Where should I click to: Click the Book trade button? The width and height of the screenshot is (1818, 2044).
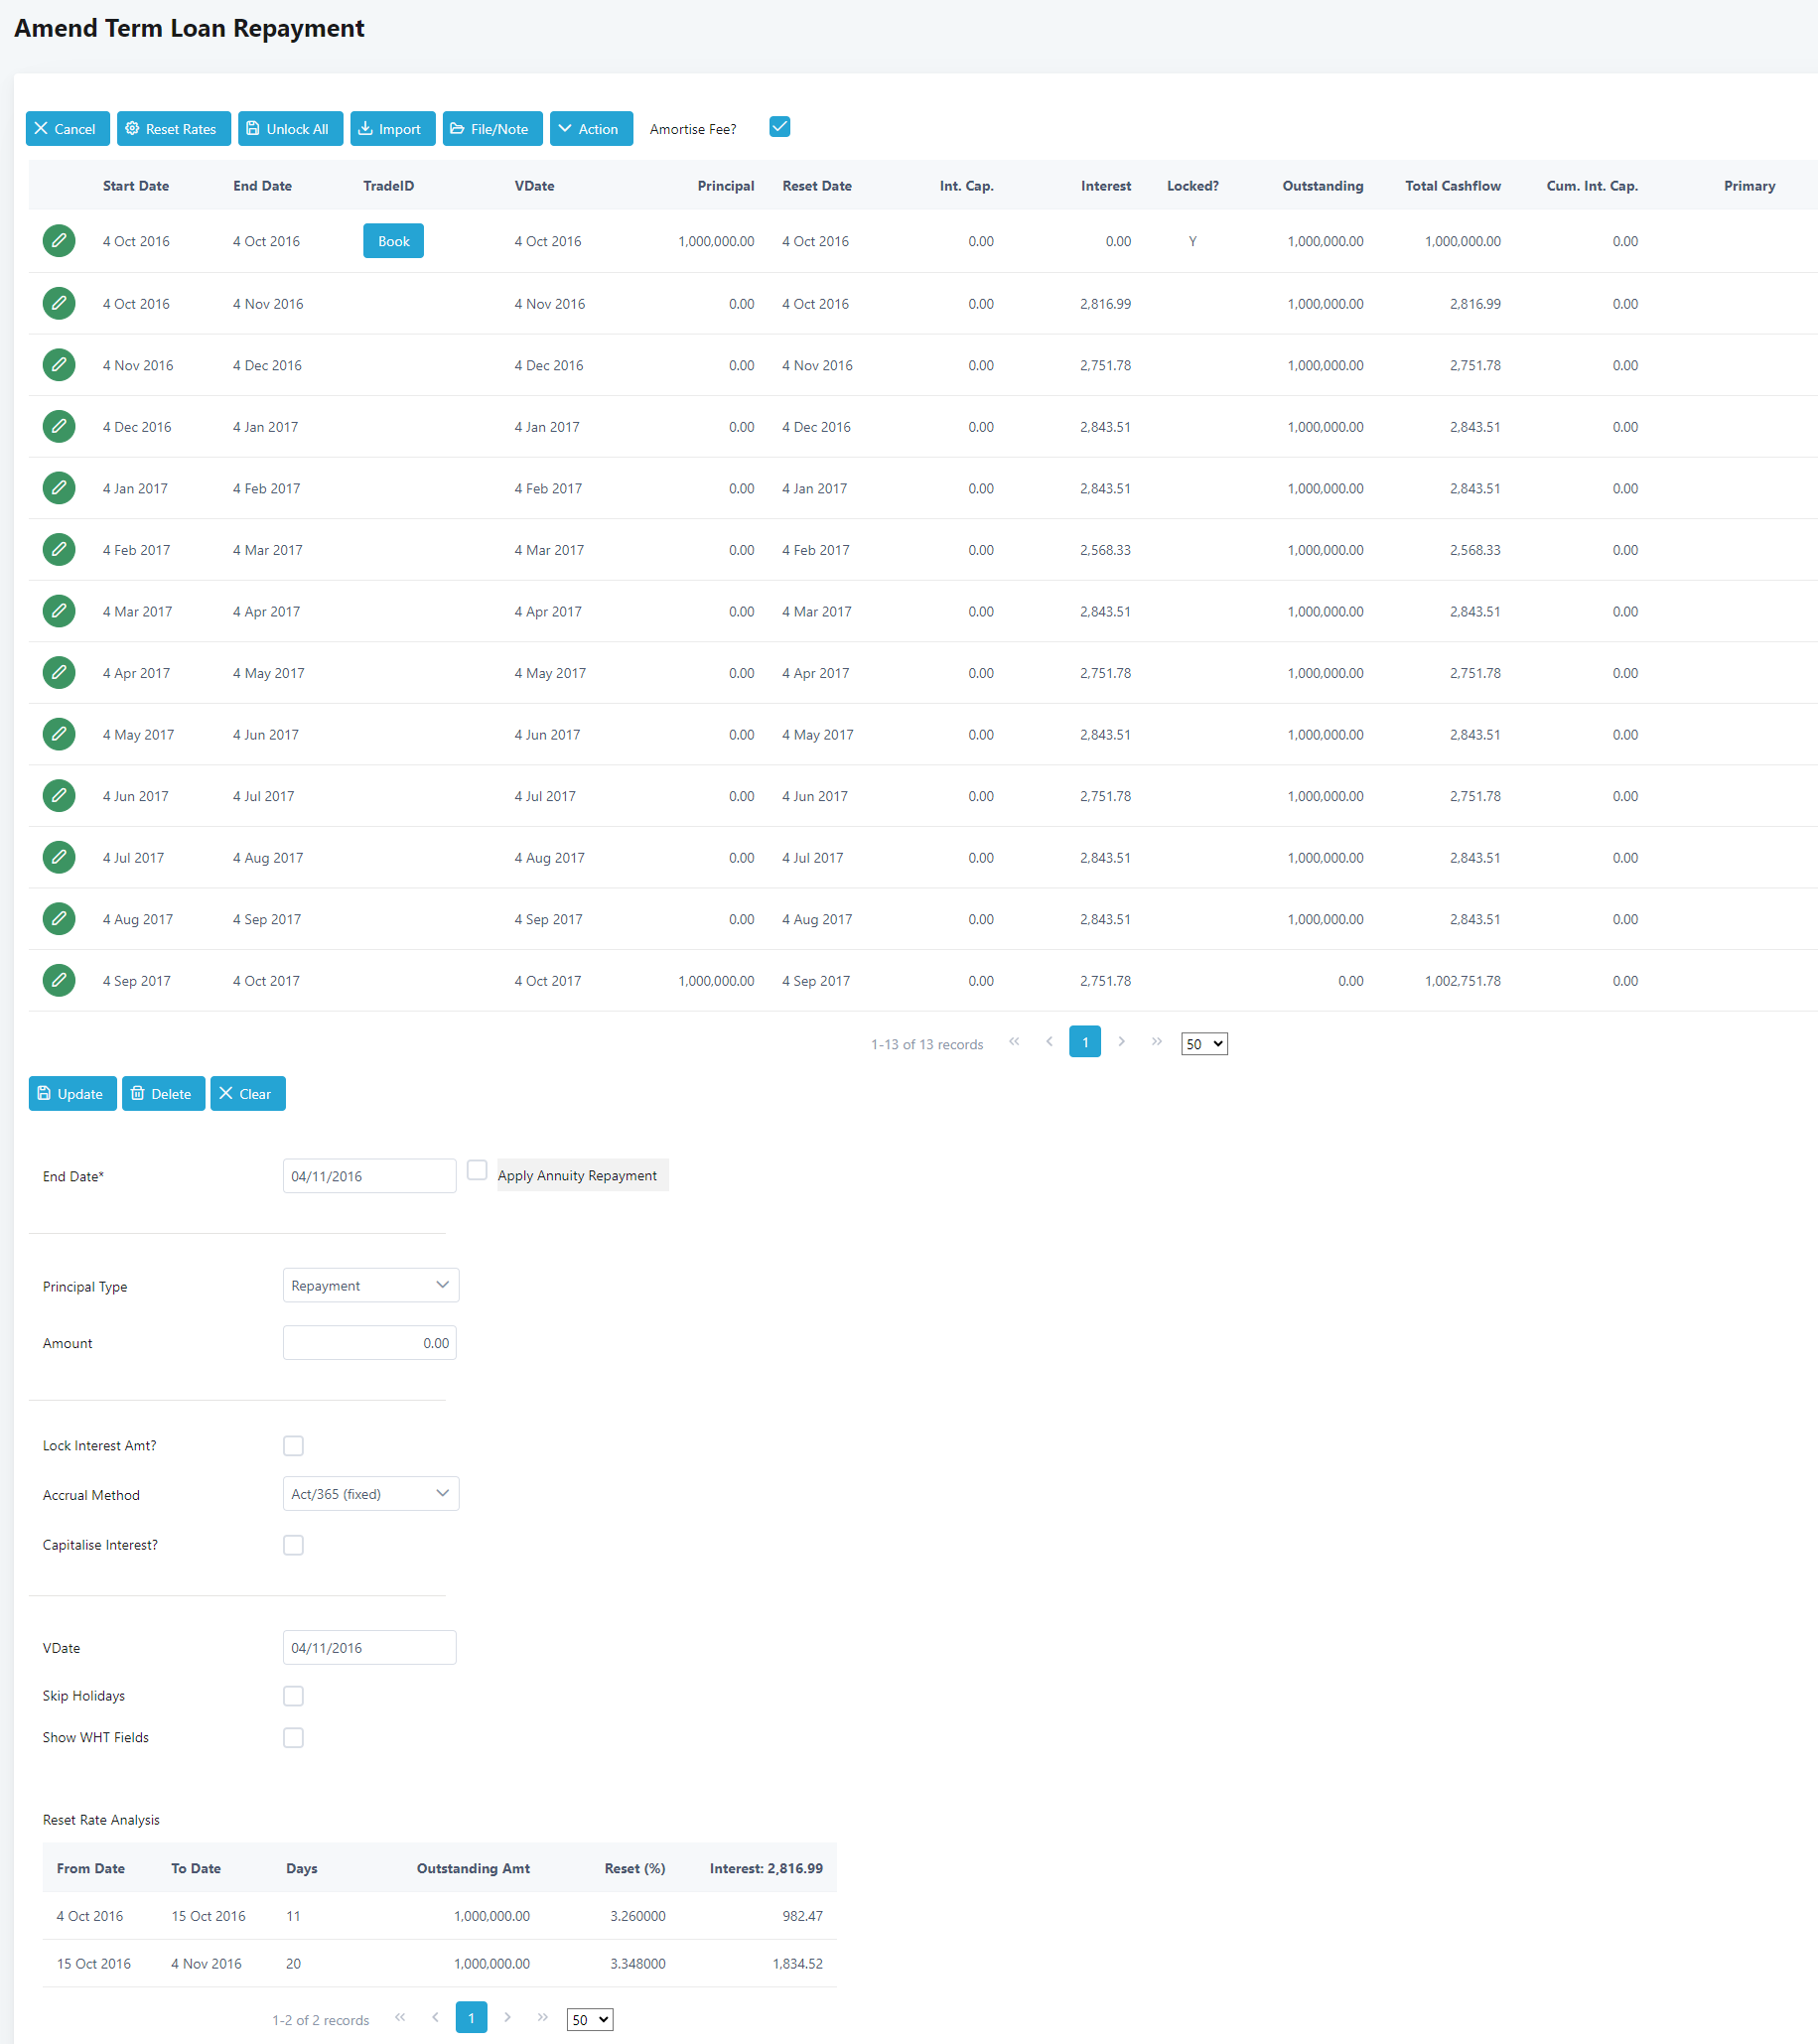pos(393,241)
